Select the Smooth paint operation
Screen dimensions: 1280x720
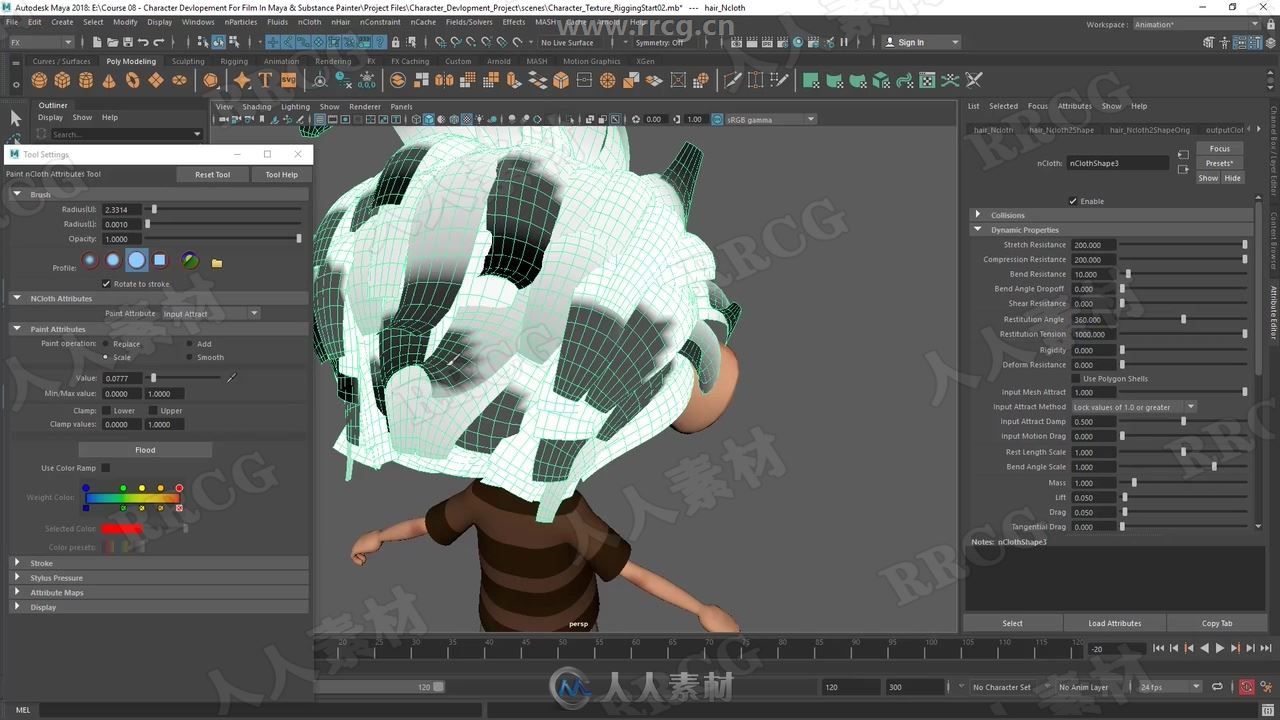pos(190,357)
